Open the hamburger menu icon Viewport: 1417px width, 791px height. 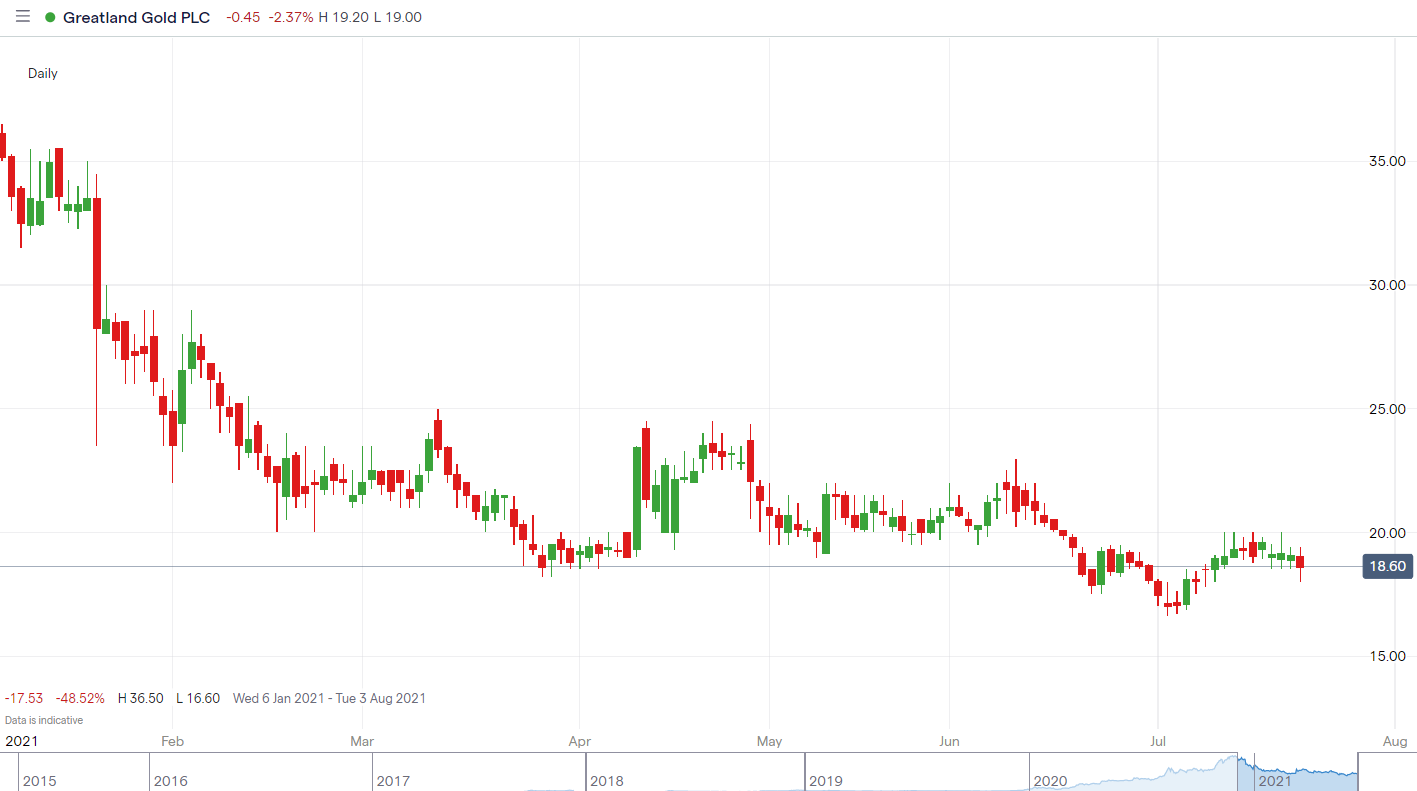[23, 17]
